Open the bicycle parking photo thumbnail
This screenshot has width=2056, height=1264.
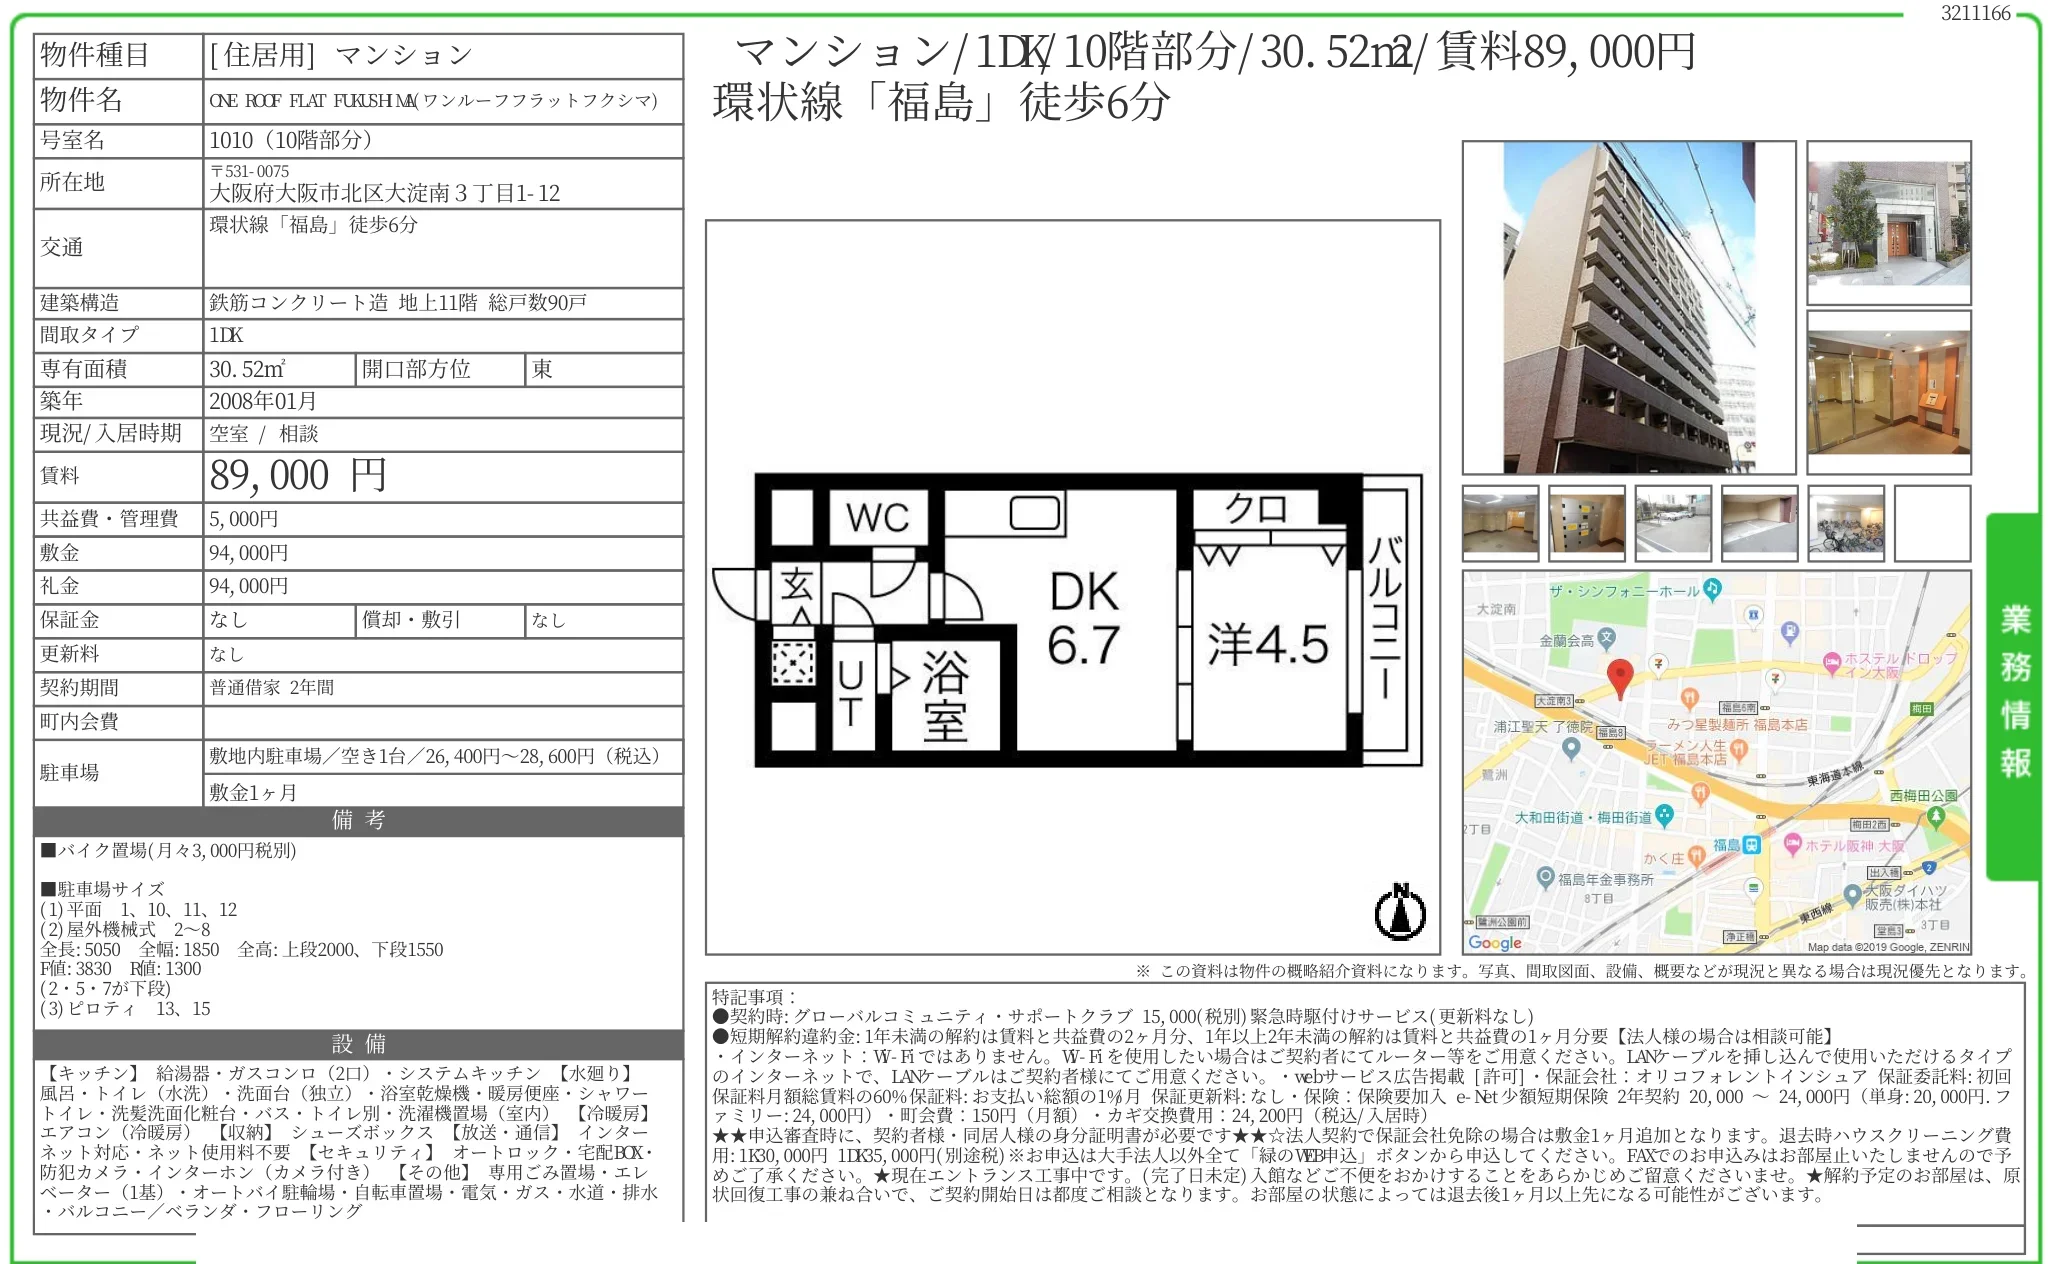point(1846,523)
